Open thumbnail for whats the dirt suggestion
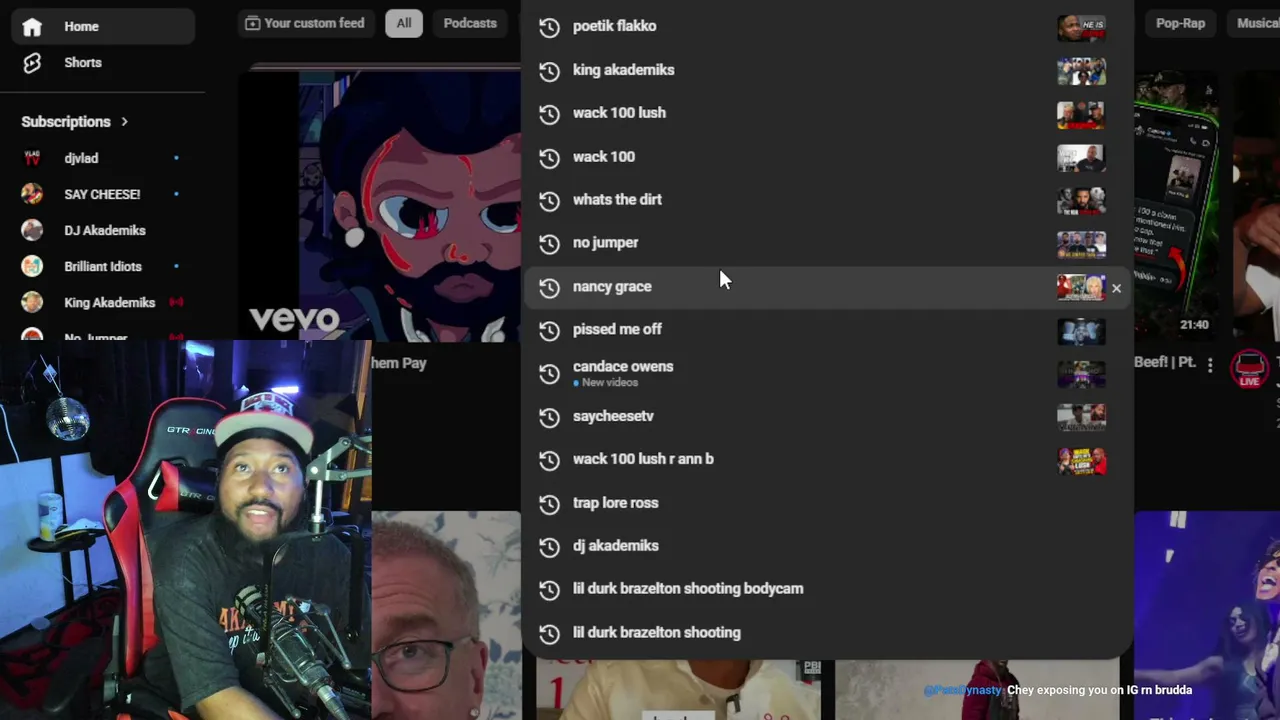This screenshot has height=720, width=1280. [x=1081, y=201]
